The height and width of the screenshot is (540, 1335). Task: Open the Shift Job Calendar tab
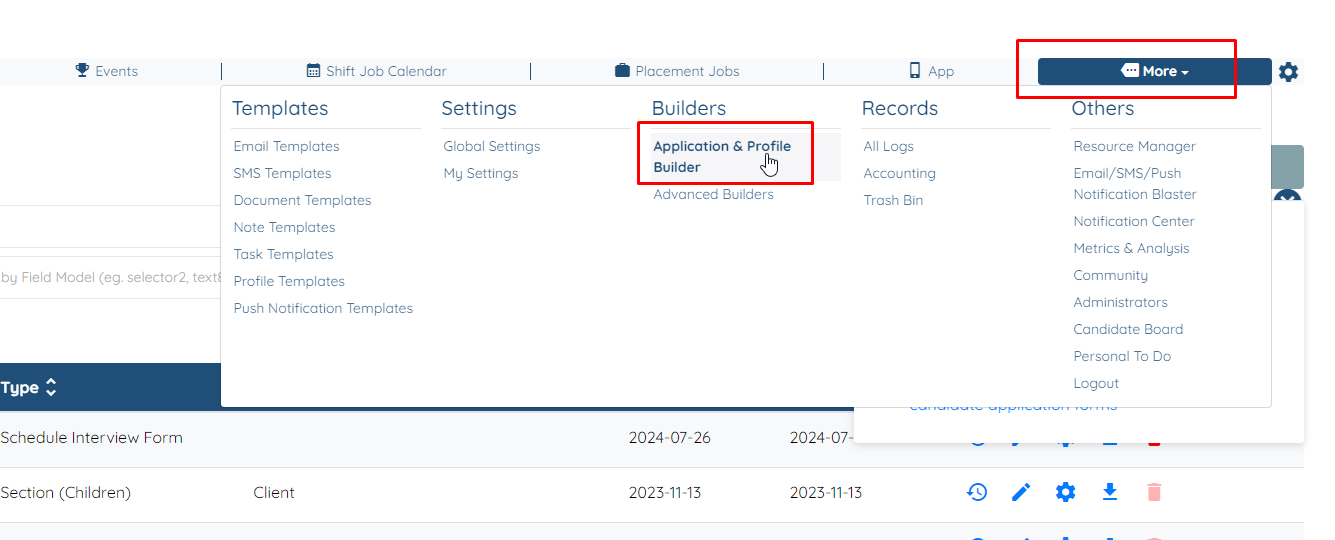click(377, 71)
